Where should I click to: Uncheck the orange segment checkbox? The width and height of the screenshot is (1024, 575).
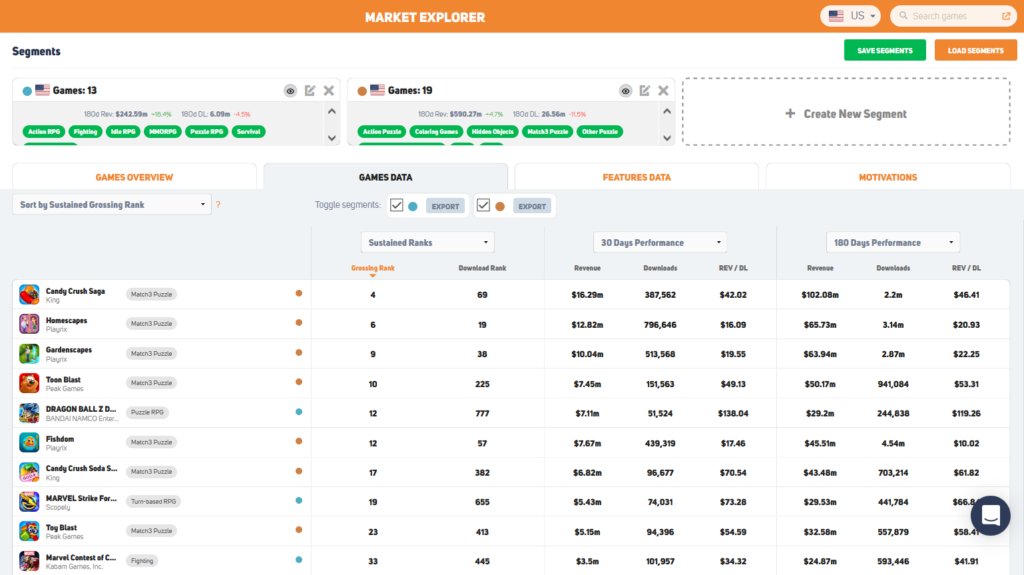click(483, 205)
